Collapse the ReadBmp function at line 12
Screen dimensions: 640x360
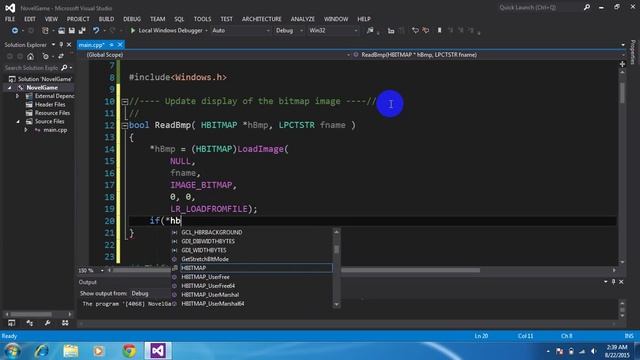[124, 126]
